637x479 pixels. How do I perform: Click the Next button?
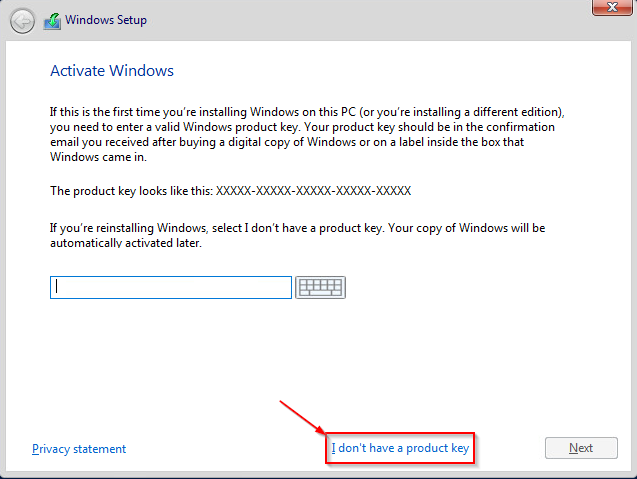point(581,448)
